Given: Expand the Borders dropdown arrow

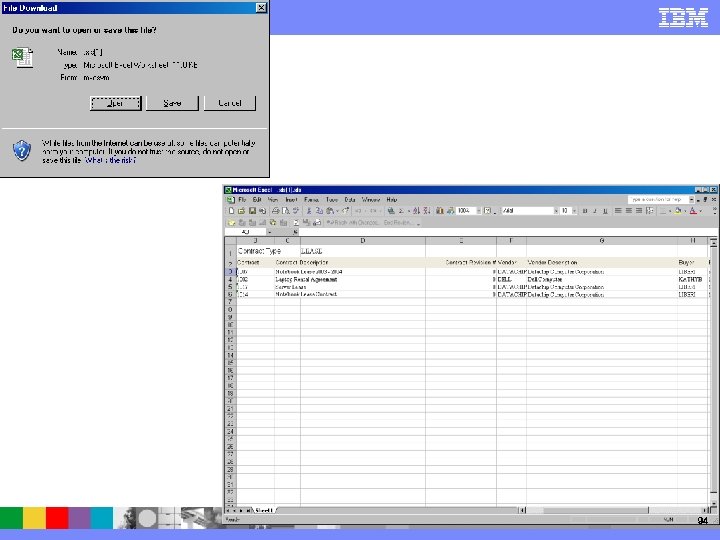Looking at the screenshot, I should (x=669, y=211).
